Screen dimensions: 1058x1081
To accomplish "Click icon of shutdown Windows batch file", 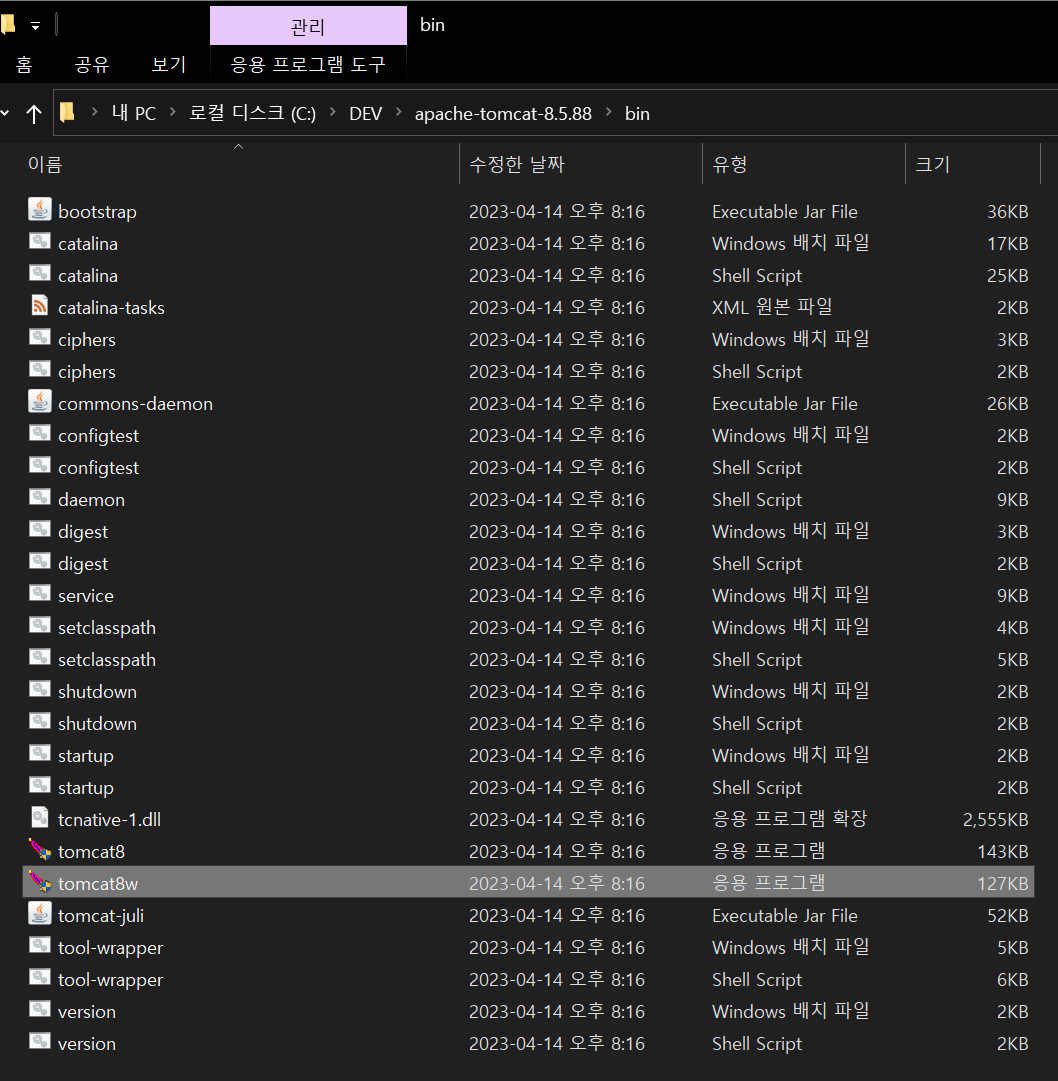I will coord(40,689).
